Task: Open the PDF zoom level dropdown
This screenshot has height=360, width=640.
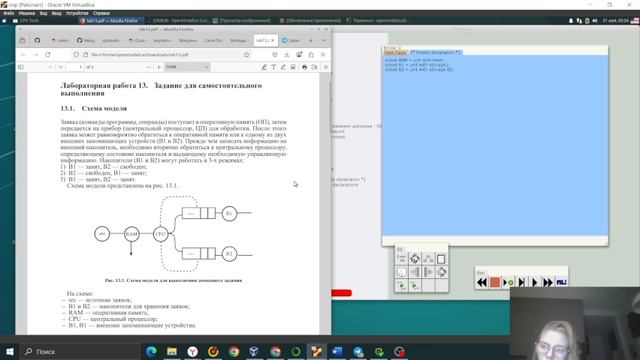Action: [187, 67]
